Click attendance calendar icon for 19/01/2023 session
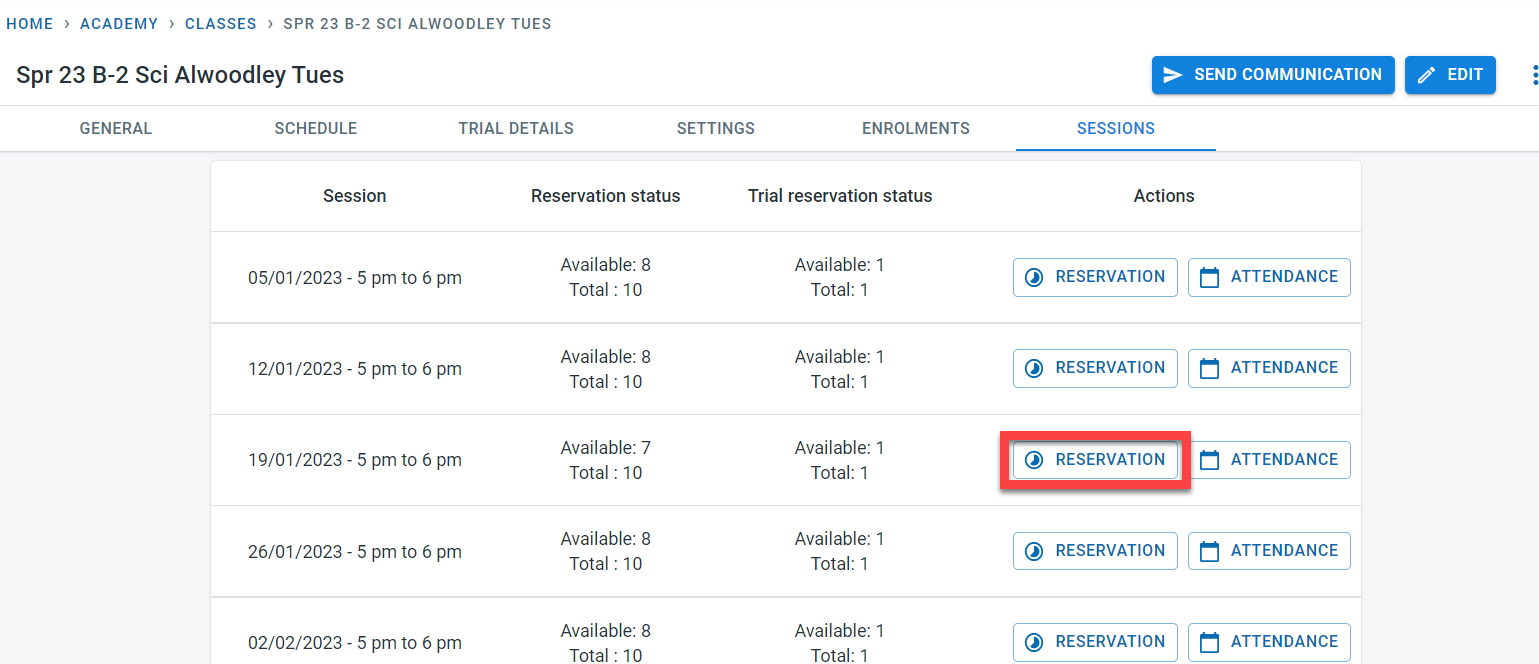 pos(1209,460)
